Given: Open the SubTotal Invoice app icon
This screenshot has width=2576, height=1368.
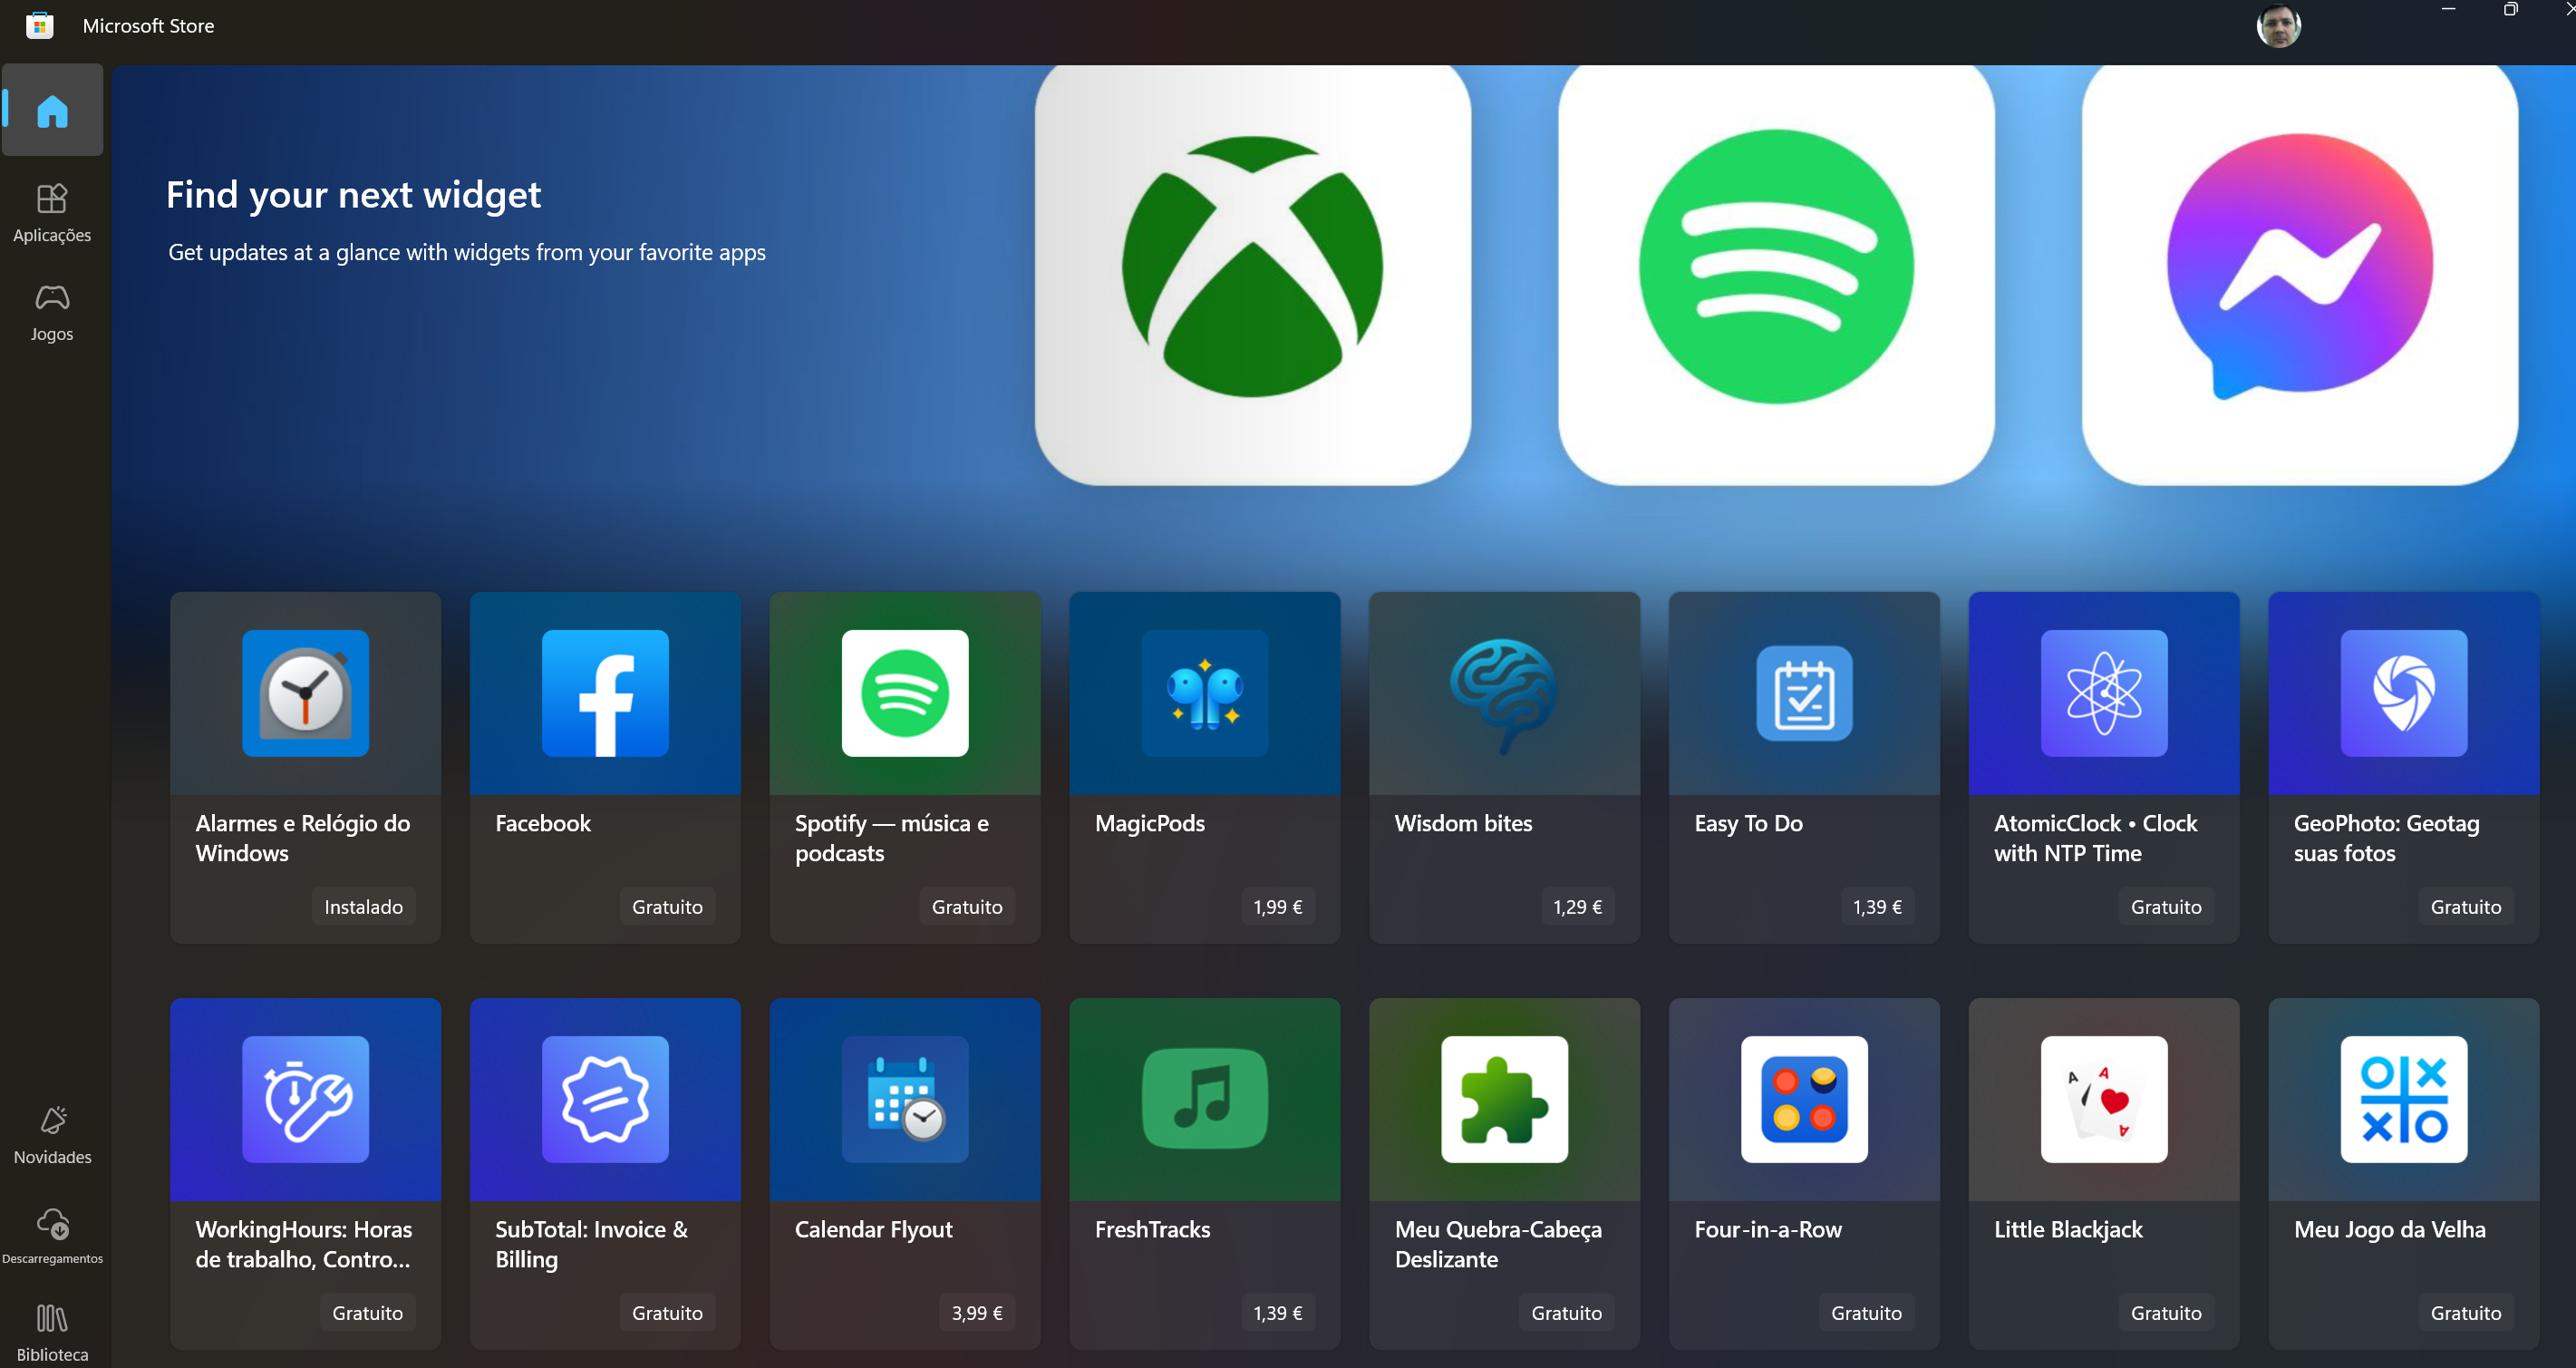Looking at the screenshot, I should [x=605, y=1099].
